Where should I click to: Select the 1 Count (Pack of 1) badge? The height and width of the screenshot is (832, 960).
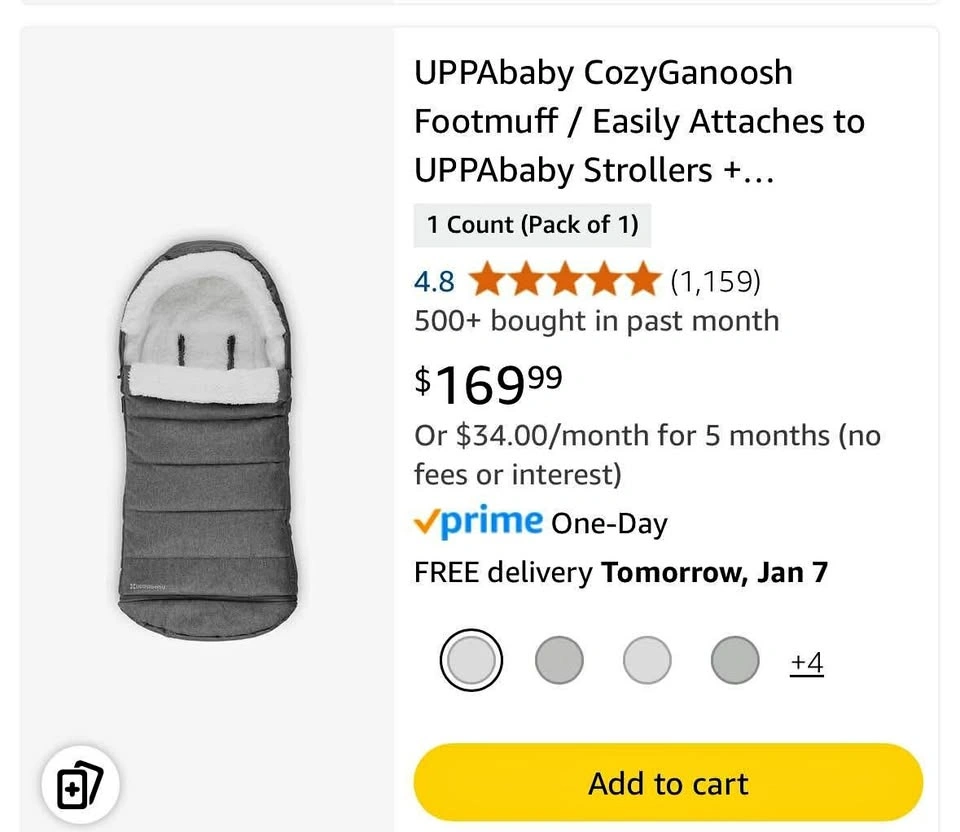click(x=532, y=225)
